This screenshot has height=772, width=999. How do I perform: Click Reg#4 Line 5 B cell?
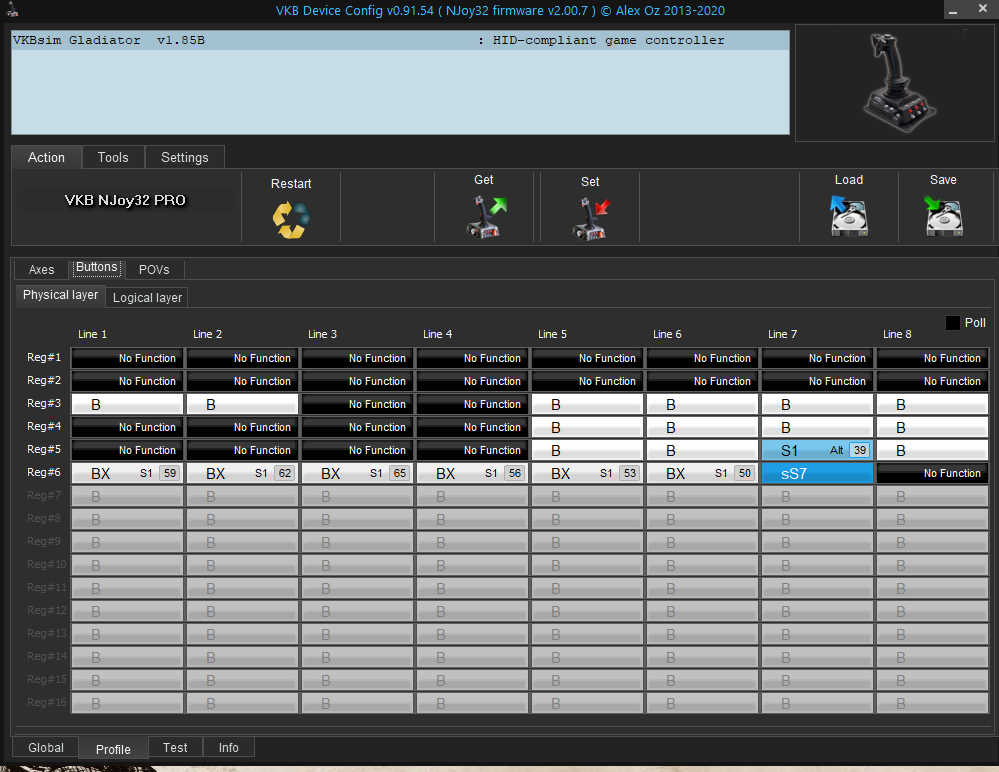pos(587,427)
